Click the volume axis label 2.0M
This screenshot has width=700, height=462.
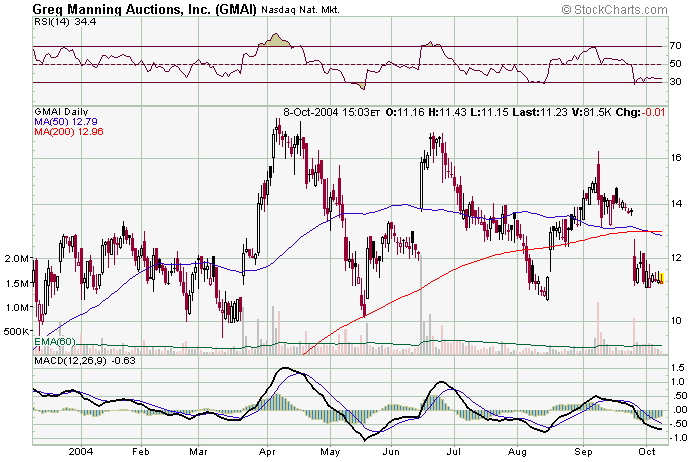tap(18, 258)
